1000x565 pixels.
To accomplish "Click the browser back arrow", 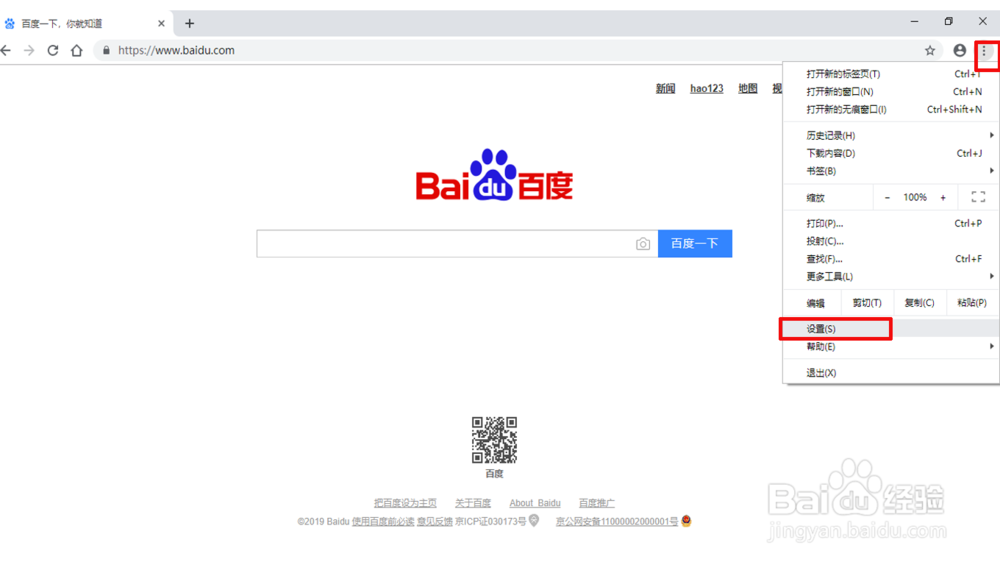I will pos(6,50).
